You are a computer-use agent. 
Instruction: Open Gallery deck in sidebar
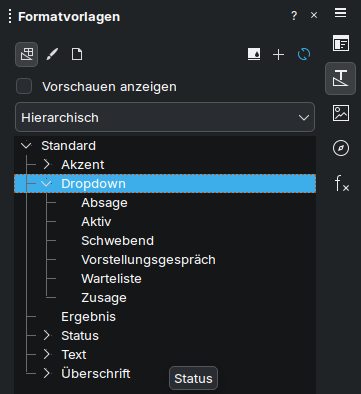[x=341, y=113]
